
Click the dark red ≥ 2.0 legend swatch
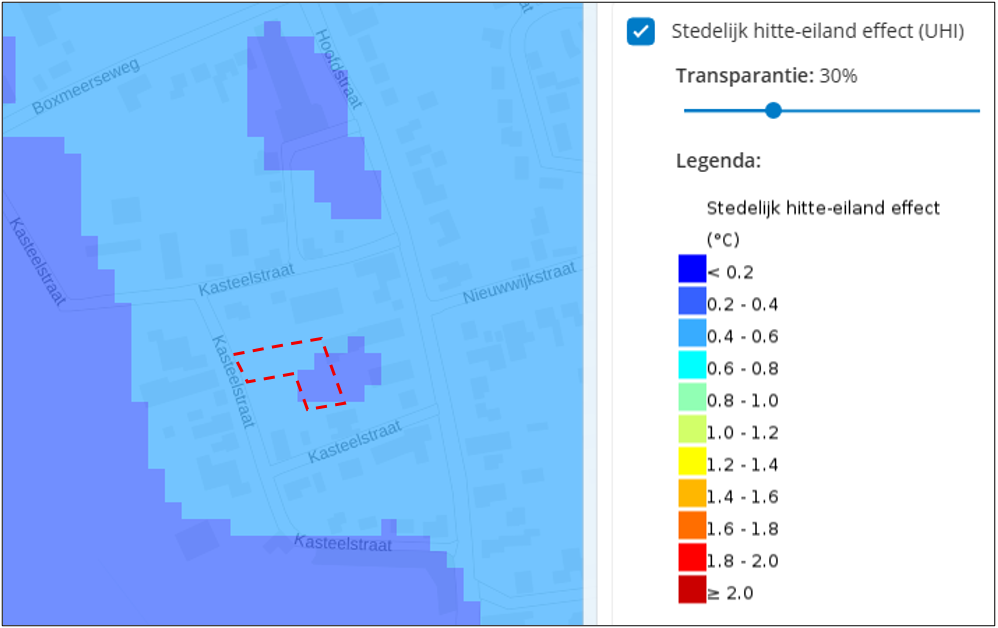pyautogui.click(x=692, y=590)
